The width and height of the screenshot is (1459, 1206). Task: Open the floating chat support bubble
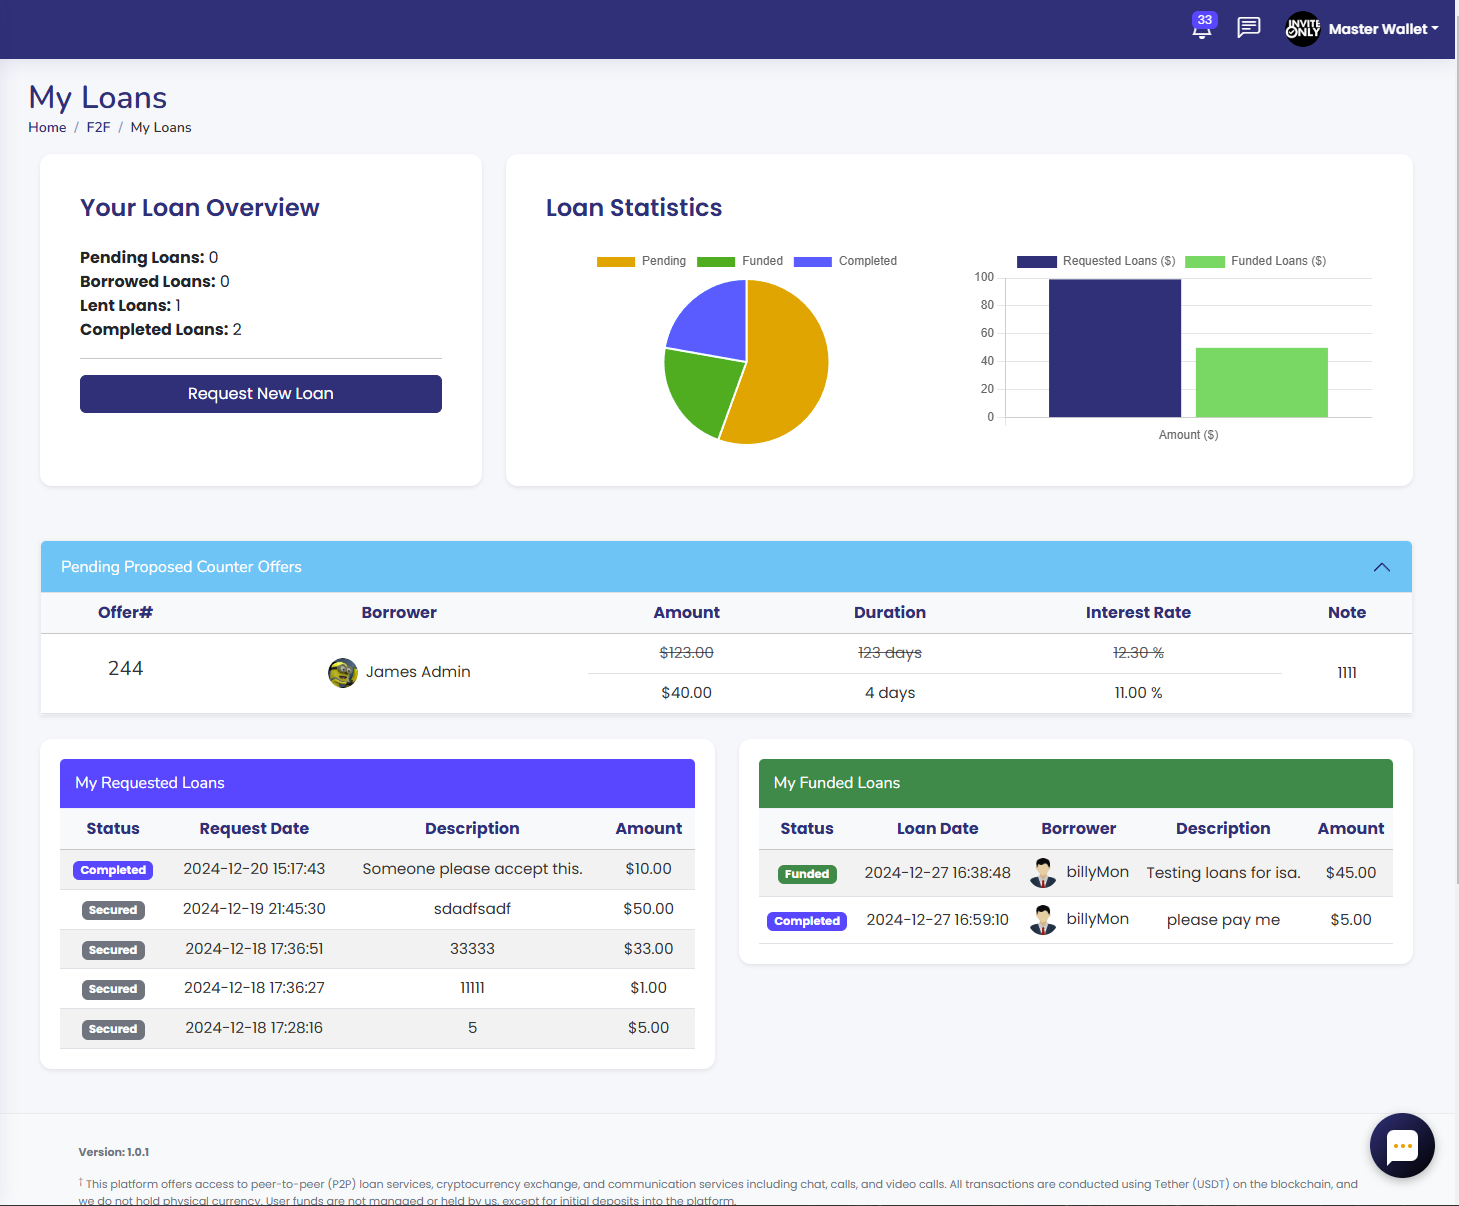[x=1402, y=1145]
